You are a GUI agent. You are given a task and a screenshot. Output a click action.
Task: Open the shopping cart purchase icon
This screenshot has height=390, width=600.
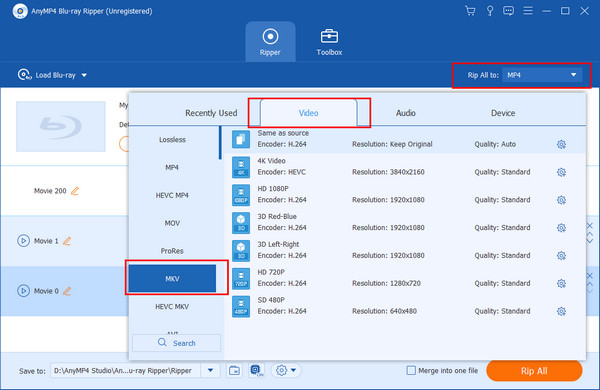470,11
